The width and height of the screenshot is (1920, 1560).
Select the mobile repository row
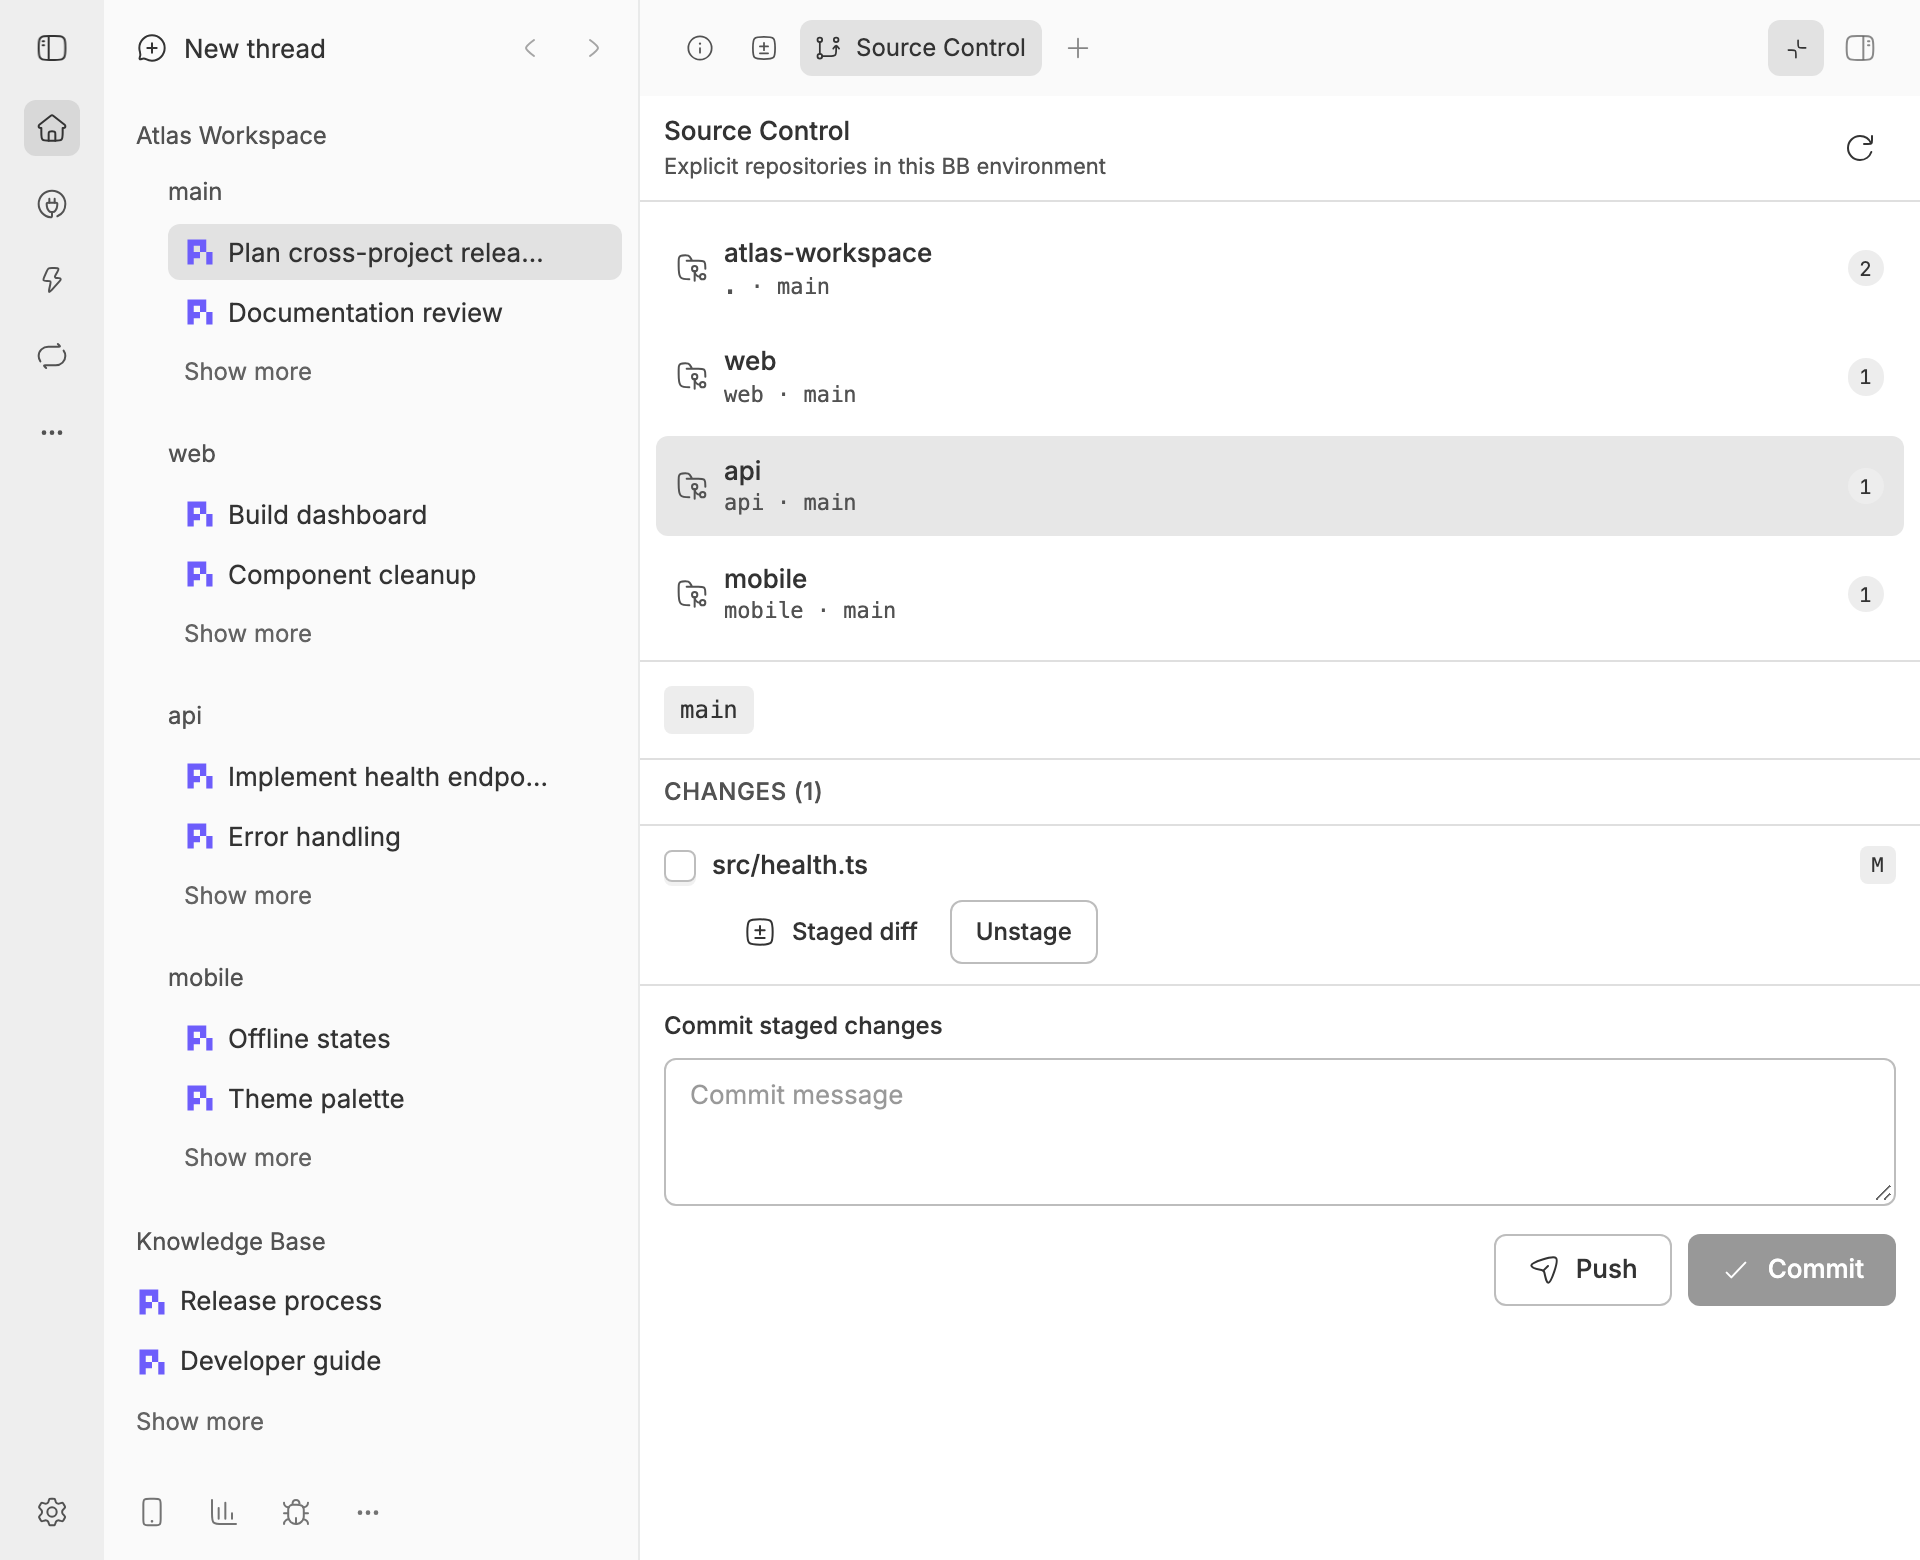(x=1280, y=594)
